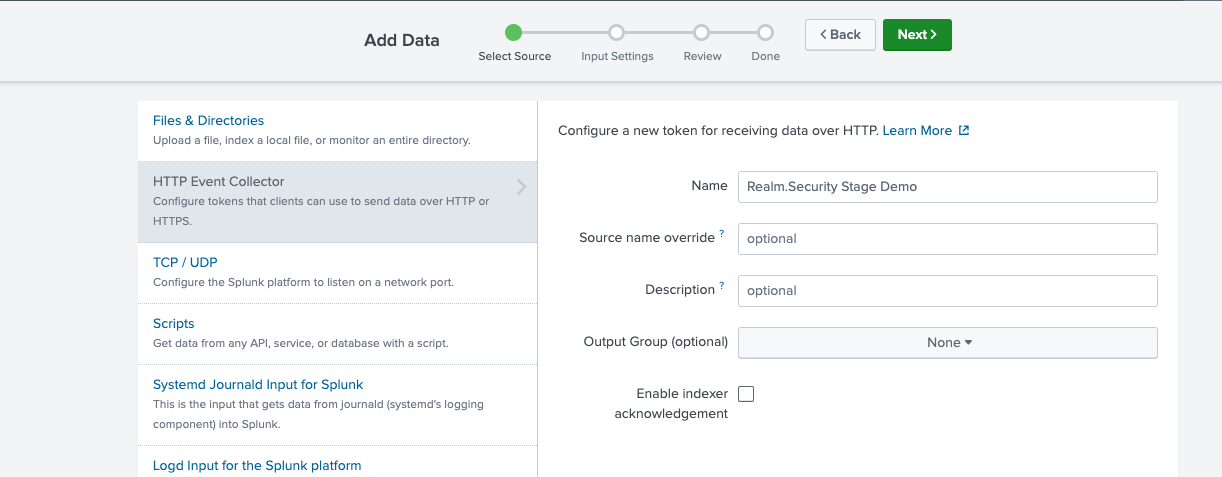
Task: Go back with the Back button
Action: click(840, 35)
